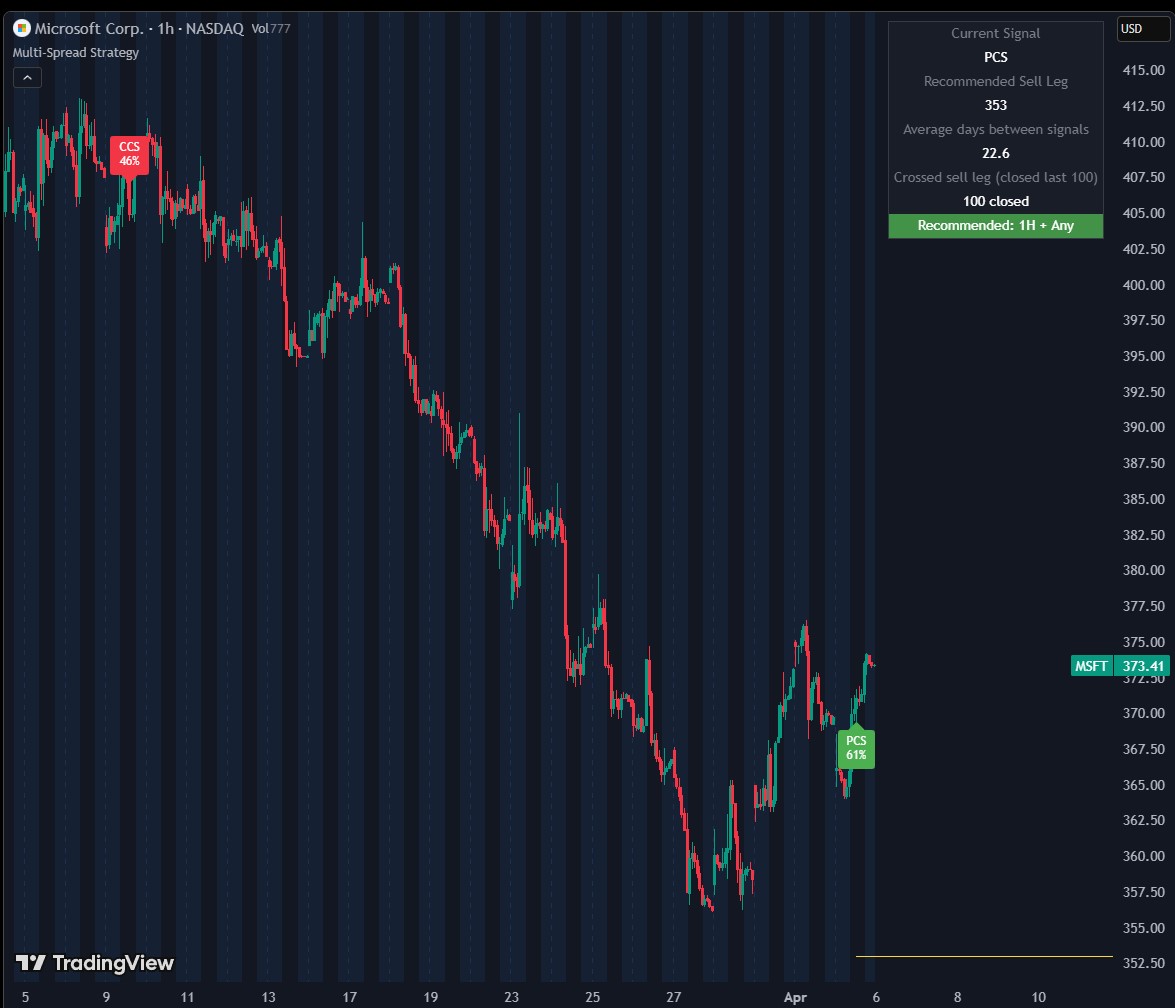Screen dimensions: 1175x1008
Task: Click the 360.00 price axis label
Action: [x=1144, y=856]
